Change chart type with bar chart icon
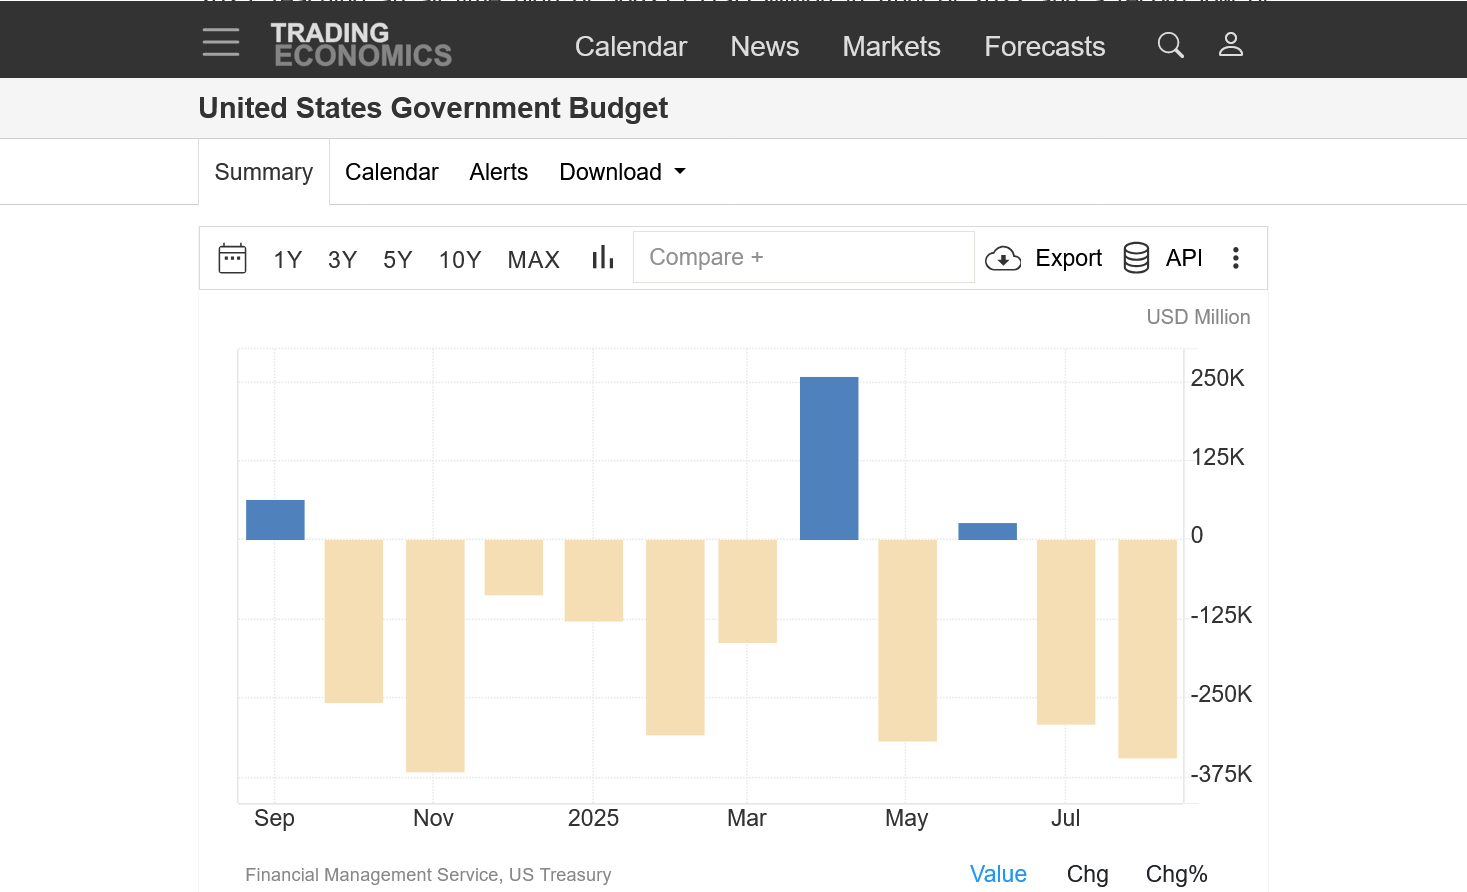Image resolution: width=1467 pixels, height=892 pixels. point(602,258)
